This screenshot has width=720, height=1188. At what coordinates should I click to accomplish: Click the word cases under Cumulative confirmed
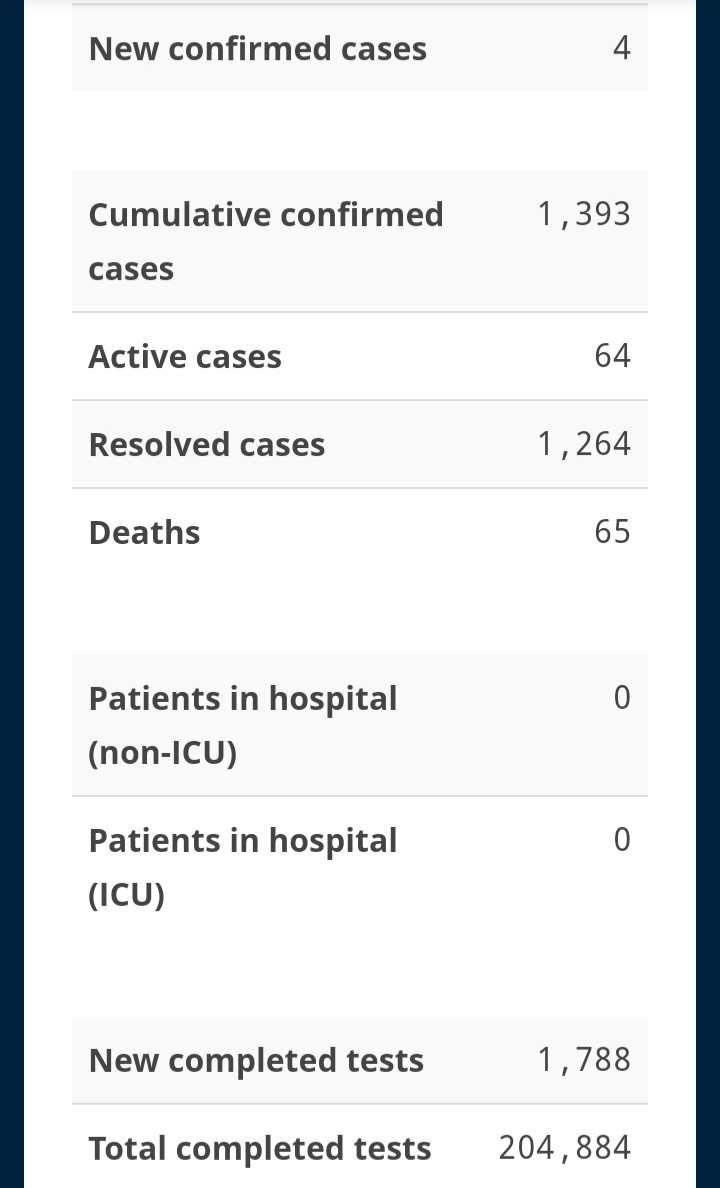click(x=131, y=269)
